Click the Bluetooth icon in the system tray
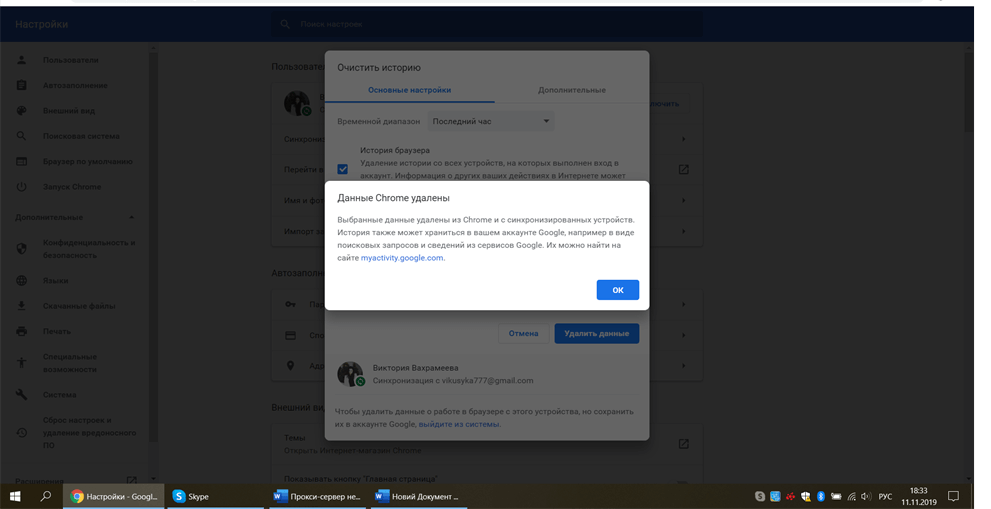The width and height of the screenshot is (991, 509). [820, 496]
